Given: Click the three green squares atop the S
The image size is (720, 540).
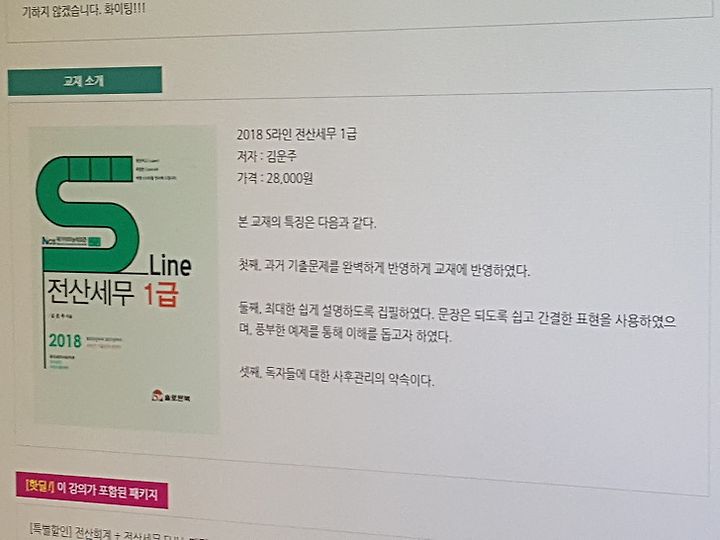Looking at the screenshot, I should click(x=101, y=169).
